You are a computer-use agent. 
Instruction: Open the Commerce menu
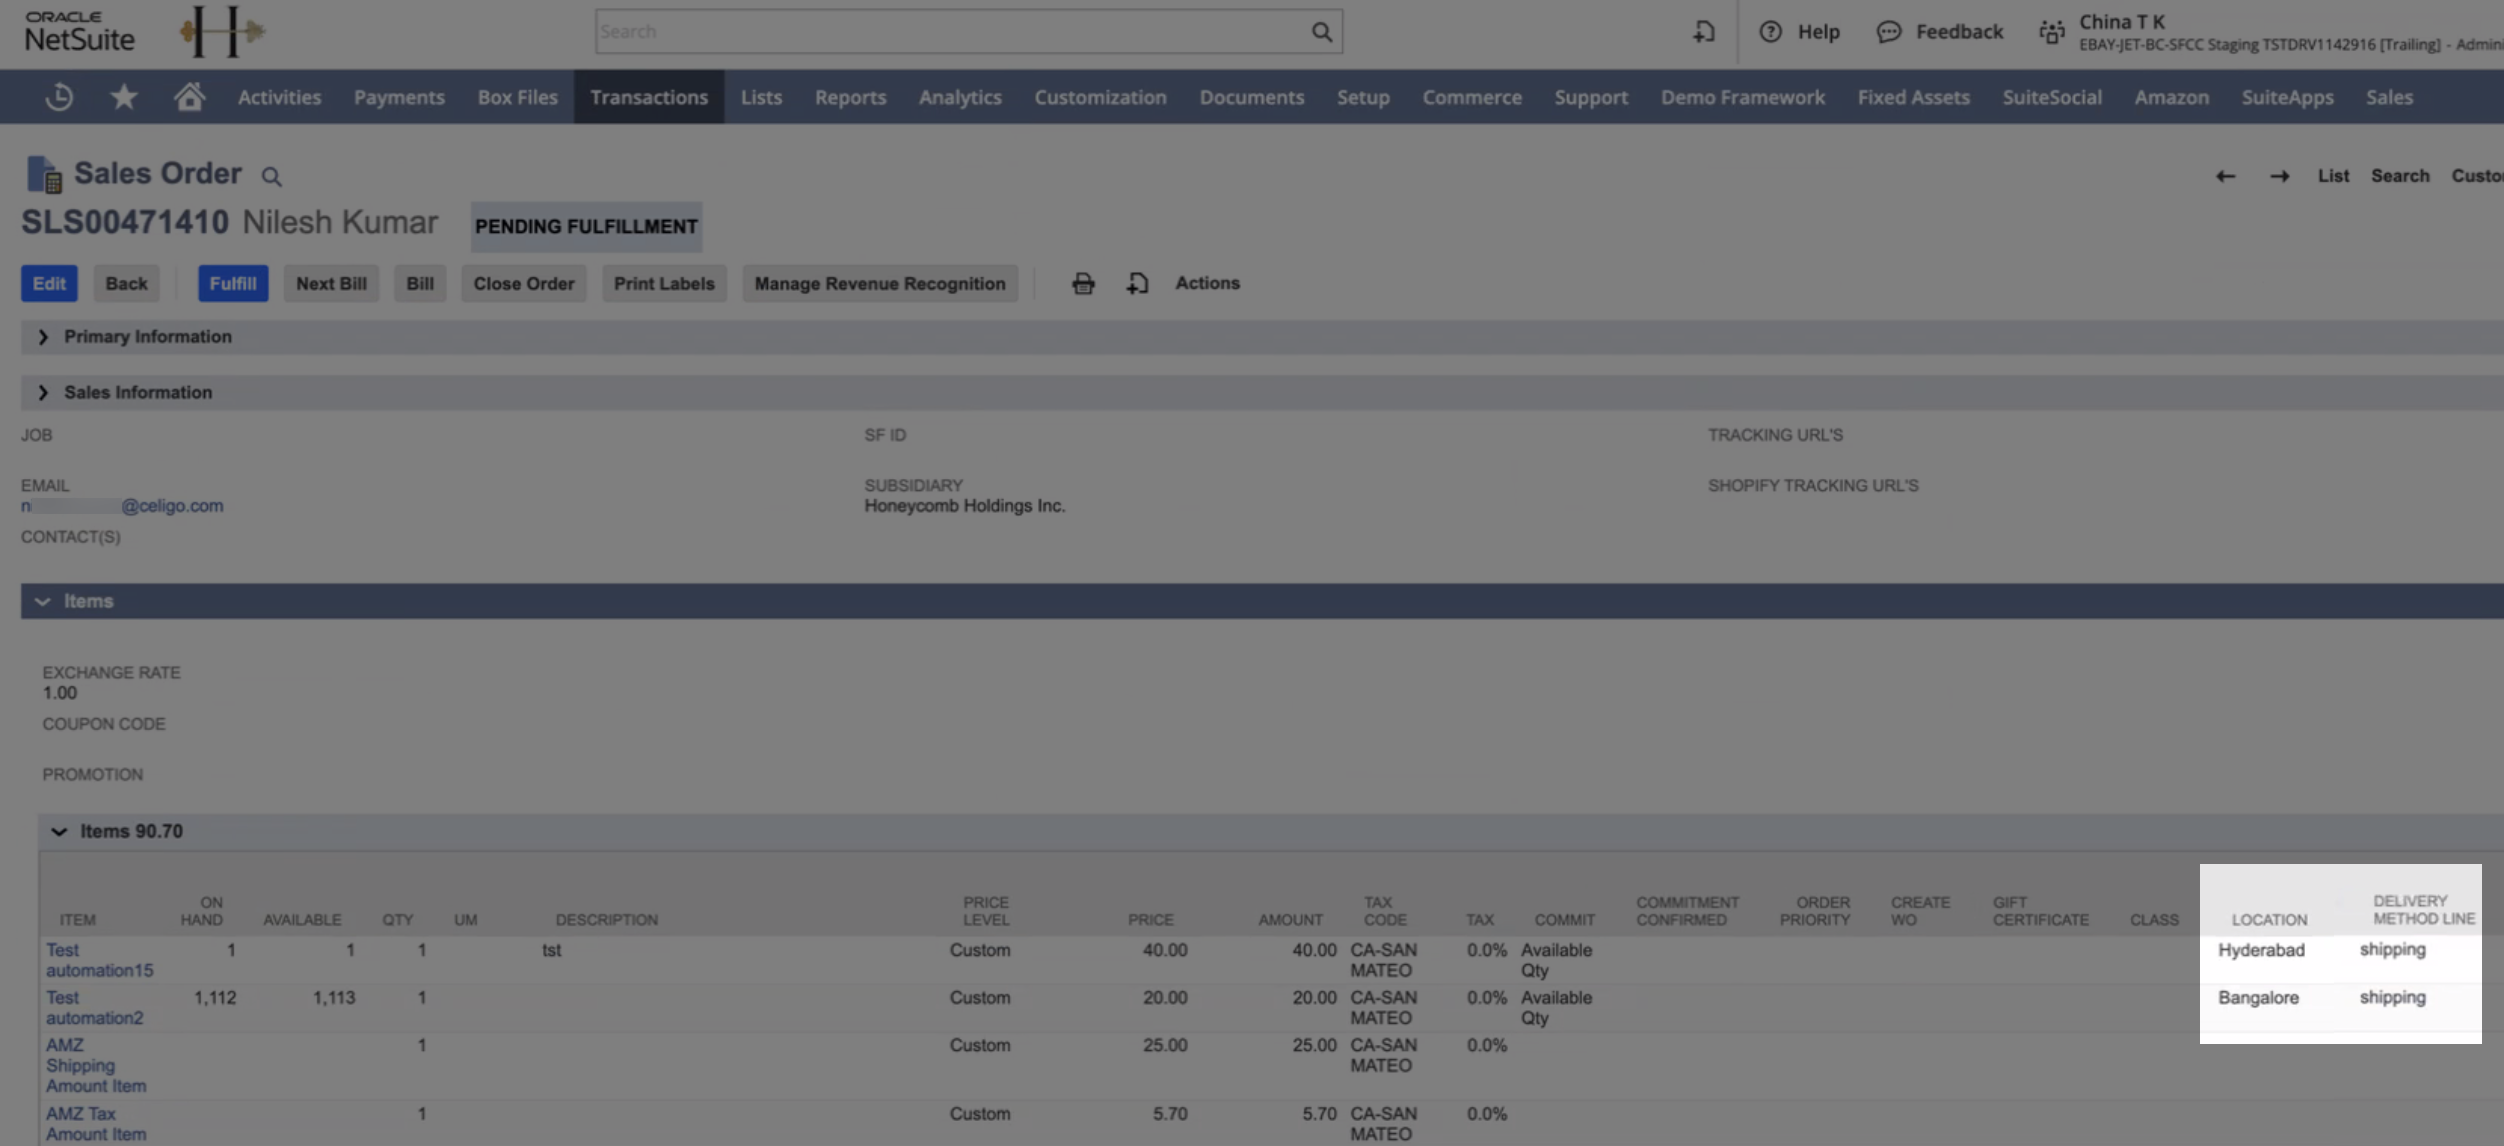1472,97
